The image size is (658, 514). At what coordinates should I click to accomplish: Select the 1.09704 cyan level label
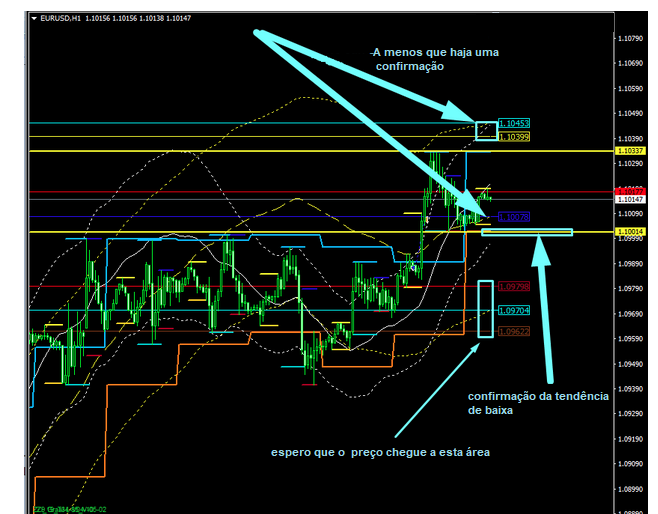pyautogui.click(x=514, y=310)
